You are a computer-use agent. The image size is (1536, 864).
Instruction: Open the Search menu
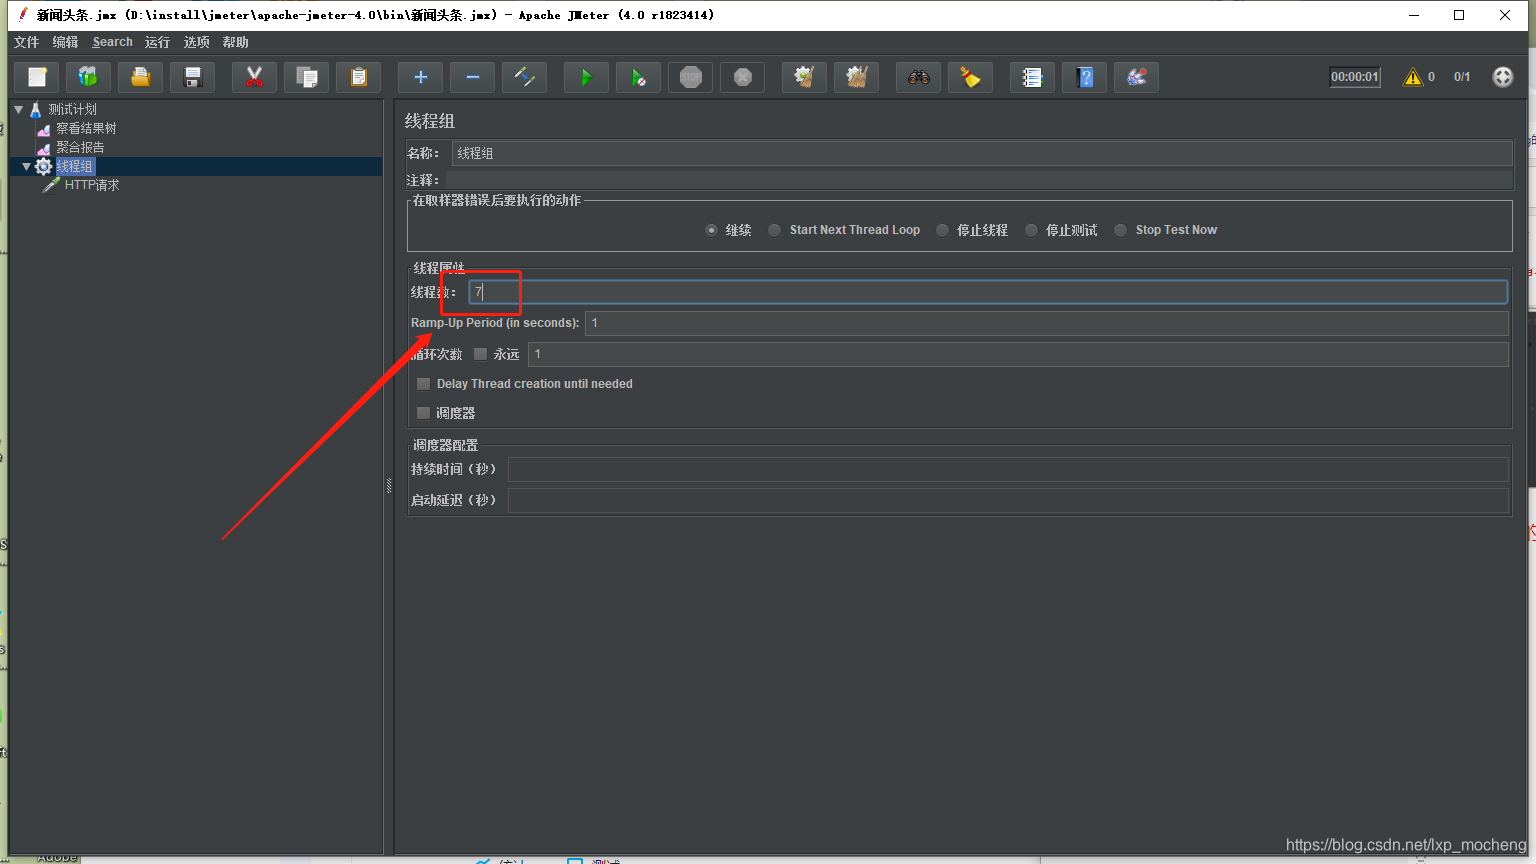[112, 42]
